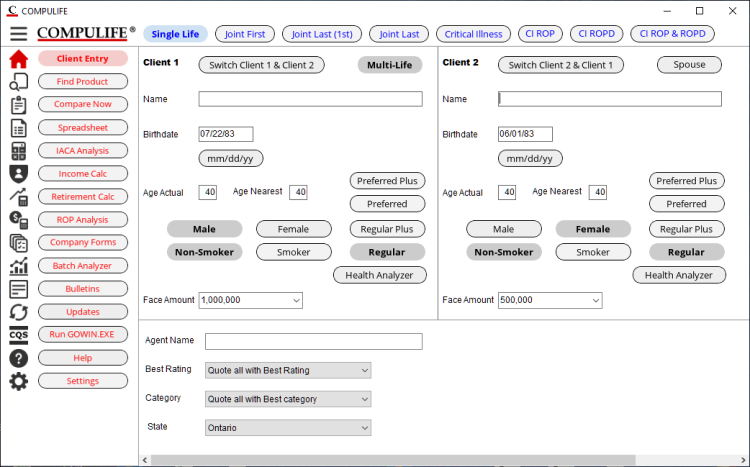This screenshot has height=467, width=750.
Task: Click the Bulletins text page icon
Action: 19,289
